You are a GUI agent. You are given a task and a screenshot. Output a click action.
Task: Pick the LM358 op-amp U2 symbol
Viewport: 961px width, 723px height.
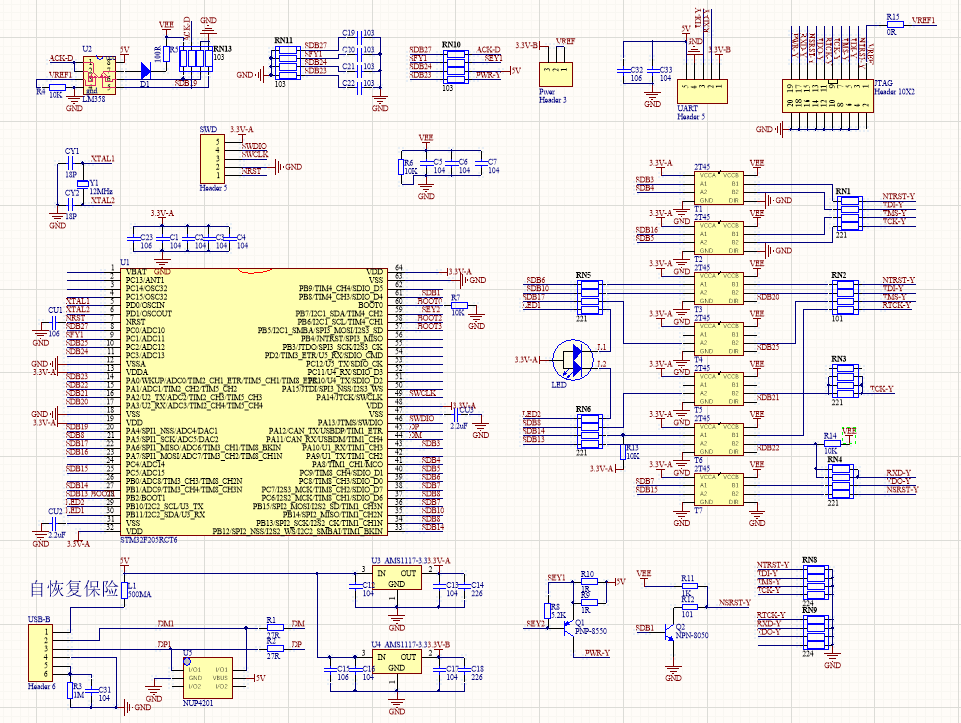[99, 75]
